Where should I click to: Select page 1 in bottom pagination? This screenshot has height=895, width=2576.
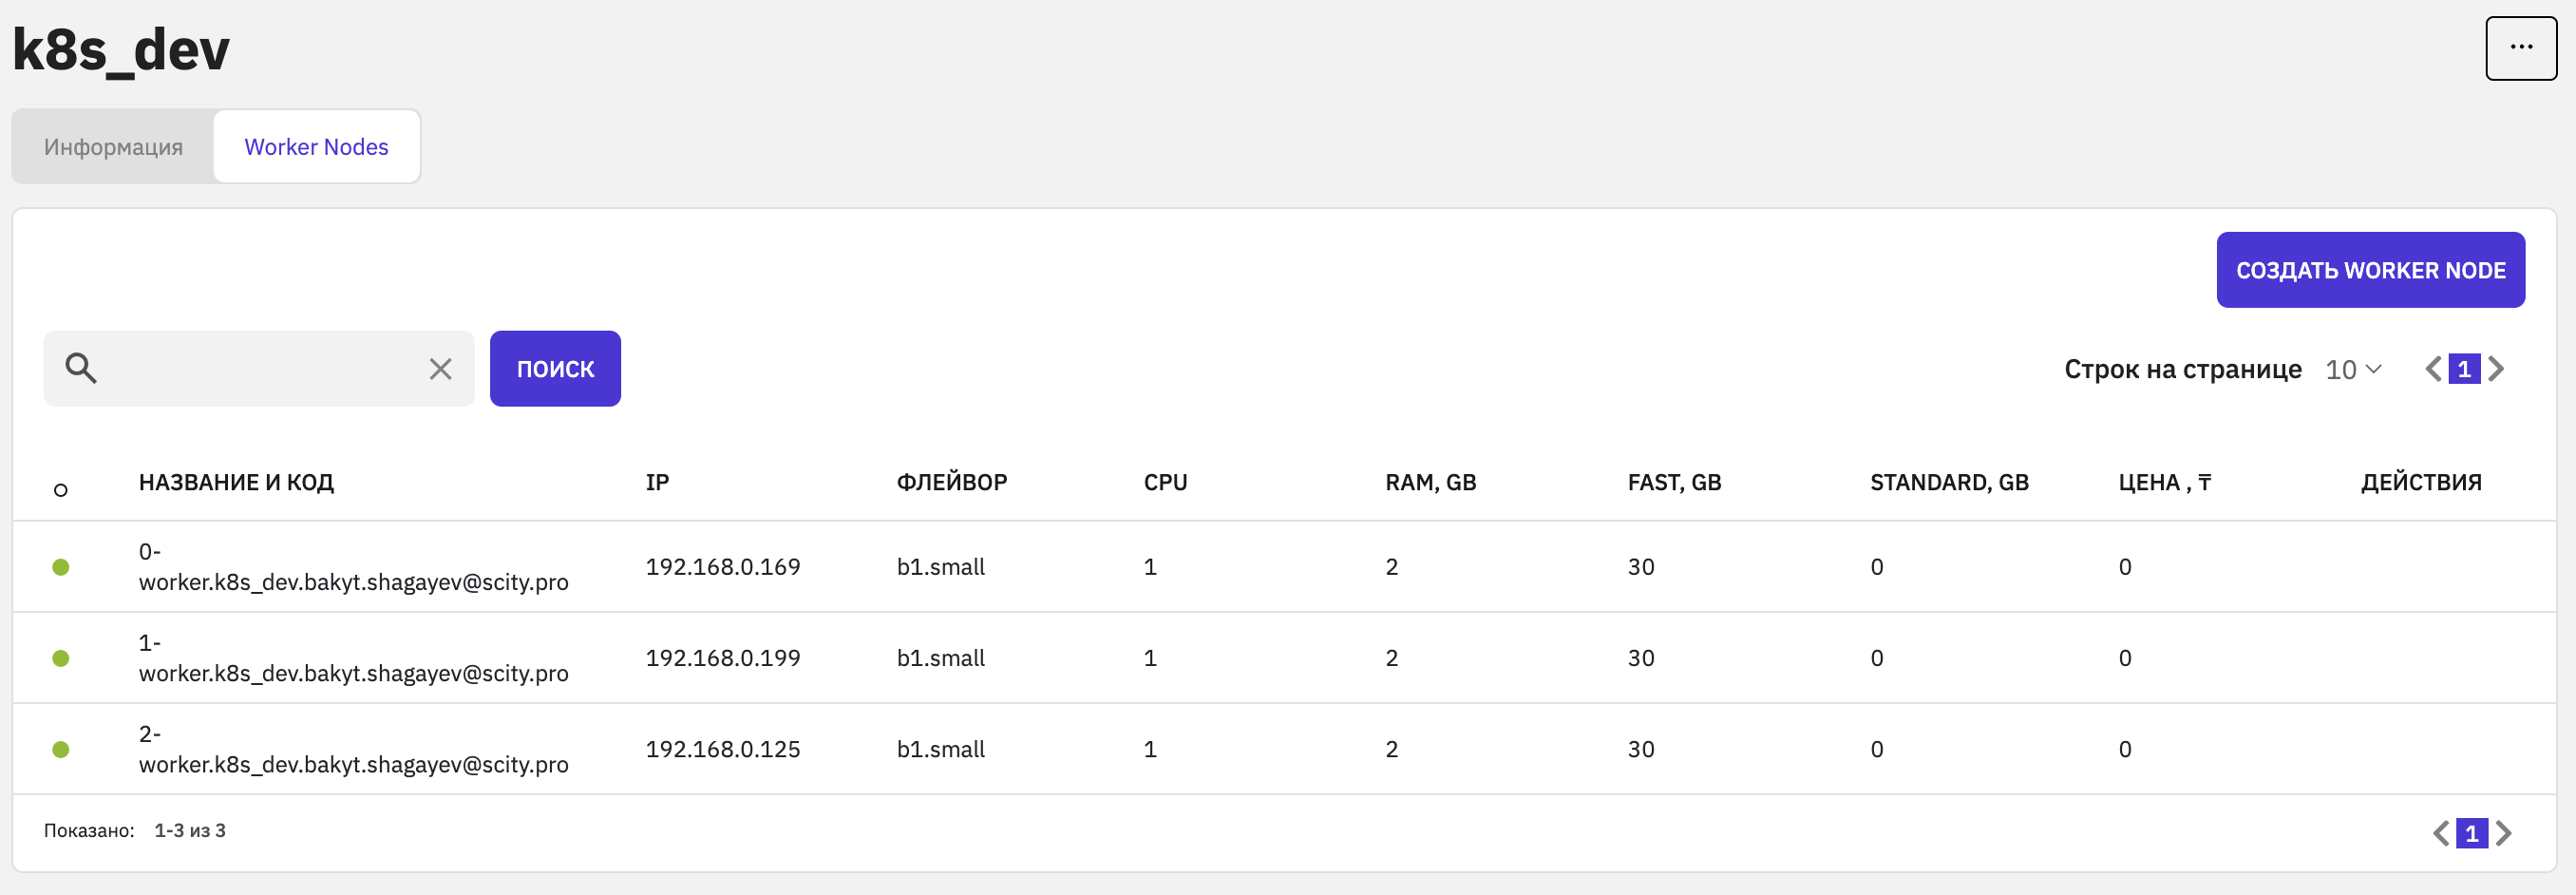pos(2471,833)
